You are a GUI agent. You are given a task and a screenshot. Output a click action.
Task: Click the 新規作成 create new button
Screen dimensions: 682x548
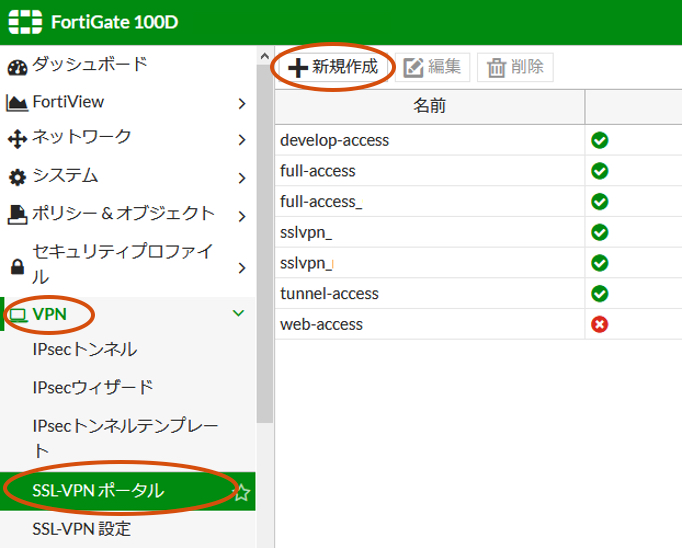(x=335, y=67)
